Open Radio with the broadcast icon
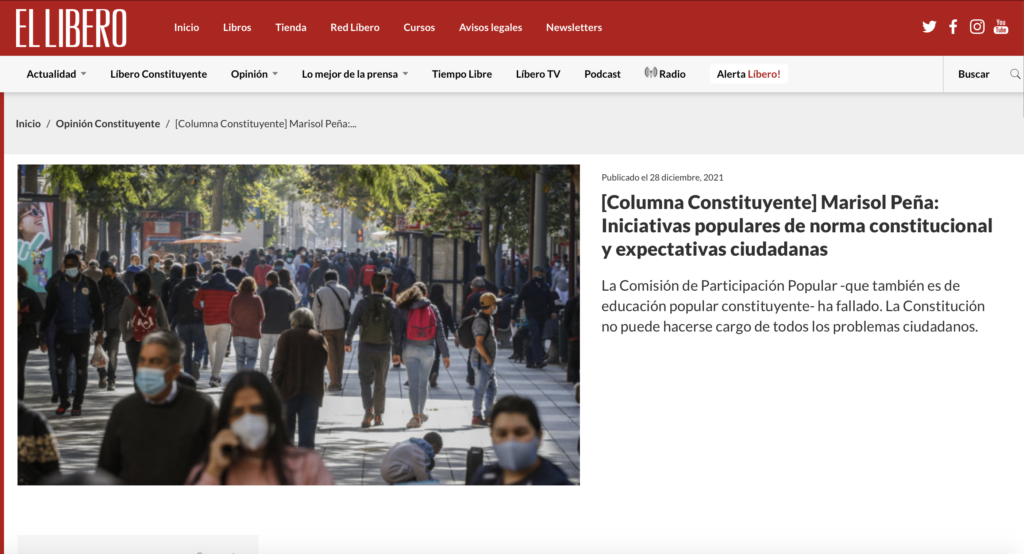1024x554 pixels. tap(665, 74)
